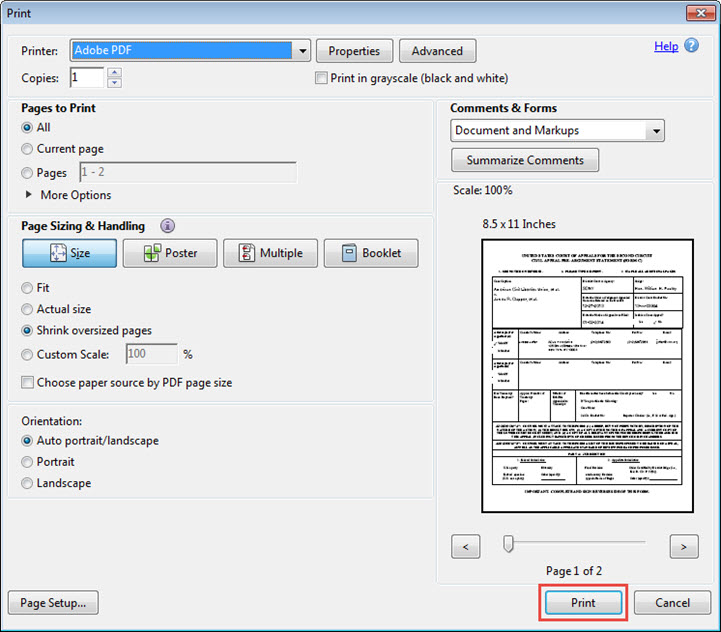This screenshot has height=632, width=721.
Task: Open the Comments & Forms dropdown
Action: pyautogui.click(x=655, y=131)
